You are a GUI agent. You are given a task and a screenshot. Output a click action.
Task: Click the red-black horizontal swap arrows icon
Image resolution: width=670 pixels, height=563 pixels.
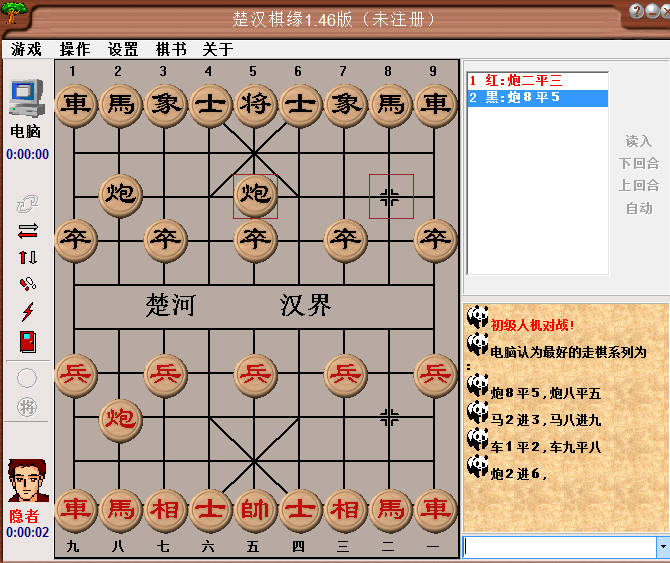tap(27, 231)
